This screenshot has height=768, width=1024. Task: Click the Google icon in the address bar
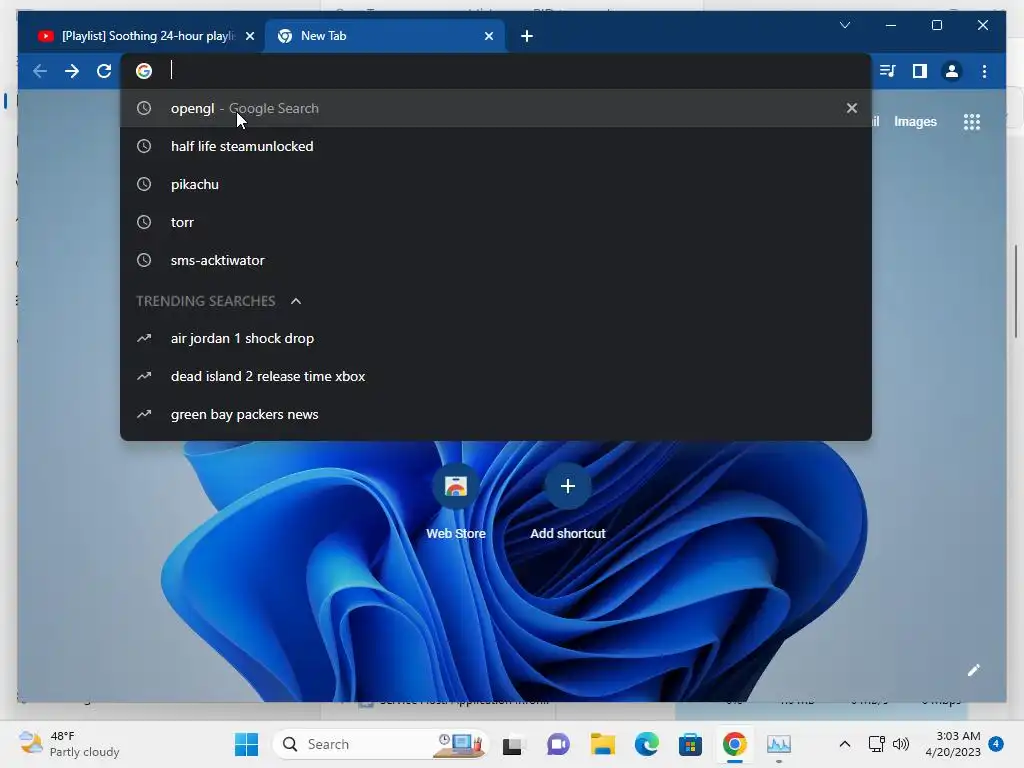click(x=144, y=71)
